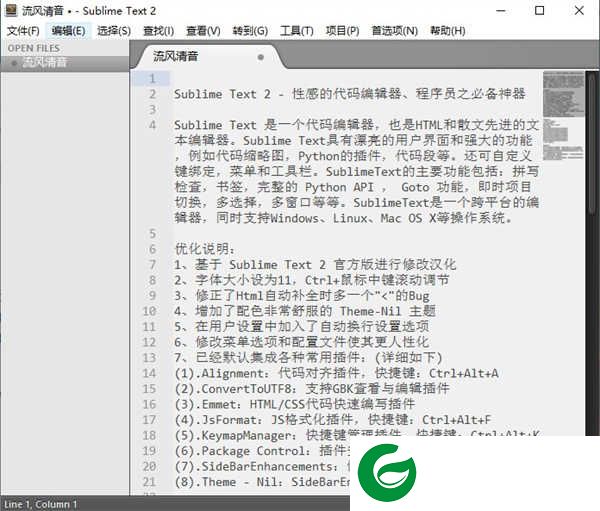The height and width of the screenshot is (511, 600).
Task: Click line '1、基于 Sublime Text 2 官方版进行修改汉化'
Action: click(x=315, y=264)
